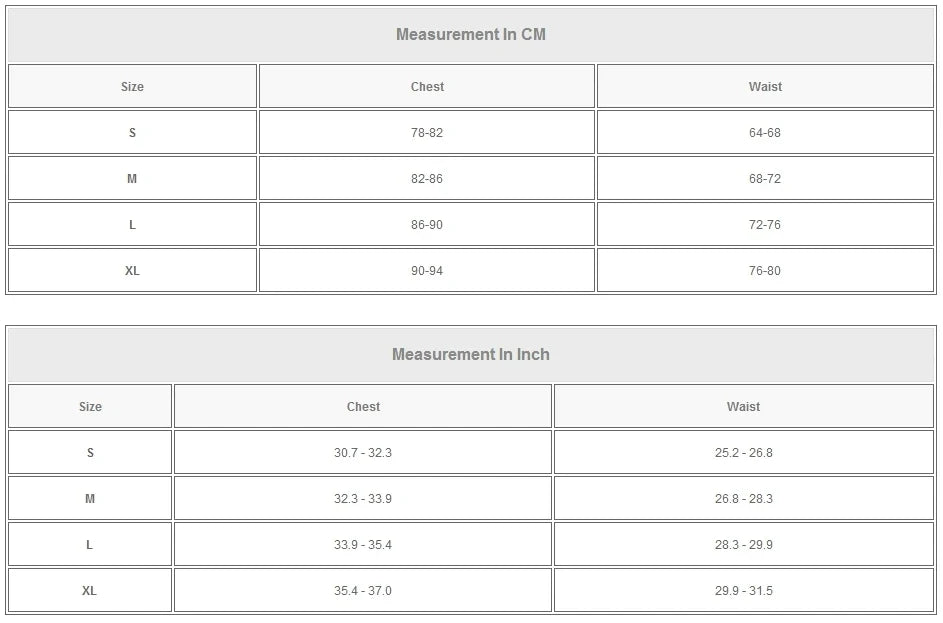943x623 pixels.
Task: Select the M size cell in Inch table
Action: coord(90,499)
